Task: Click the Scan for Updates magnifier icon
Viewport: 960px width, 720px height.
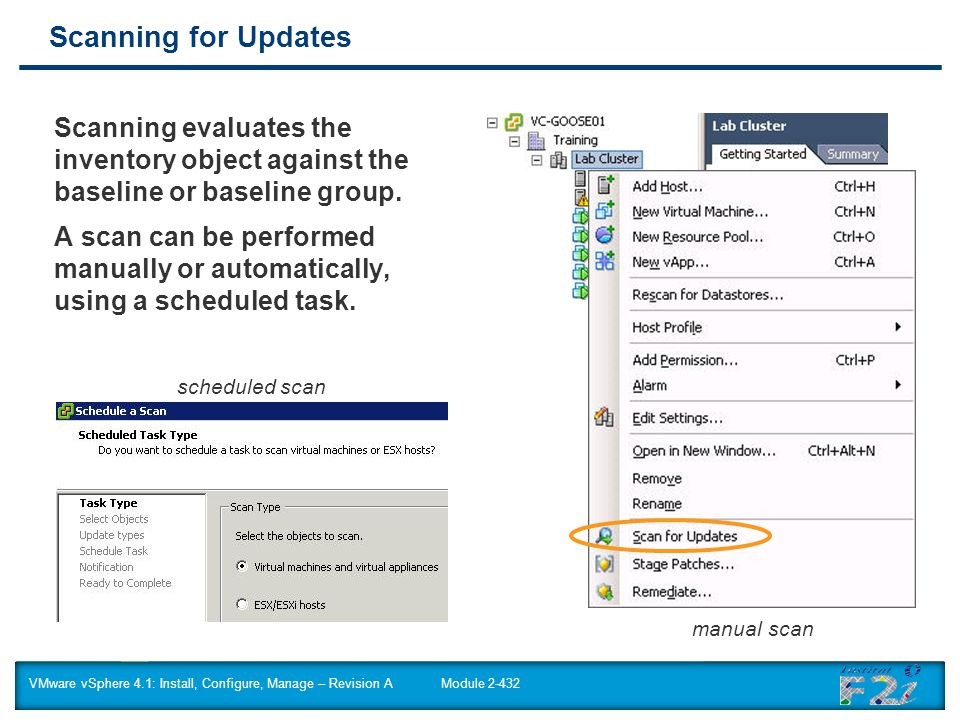Action: pos(604,536)
